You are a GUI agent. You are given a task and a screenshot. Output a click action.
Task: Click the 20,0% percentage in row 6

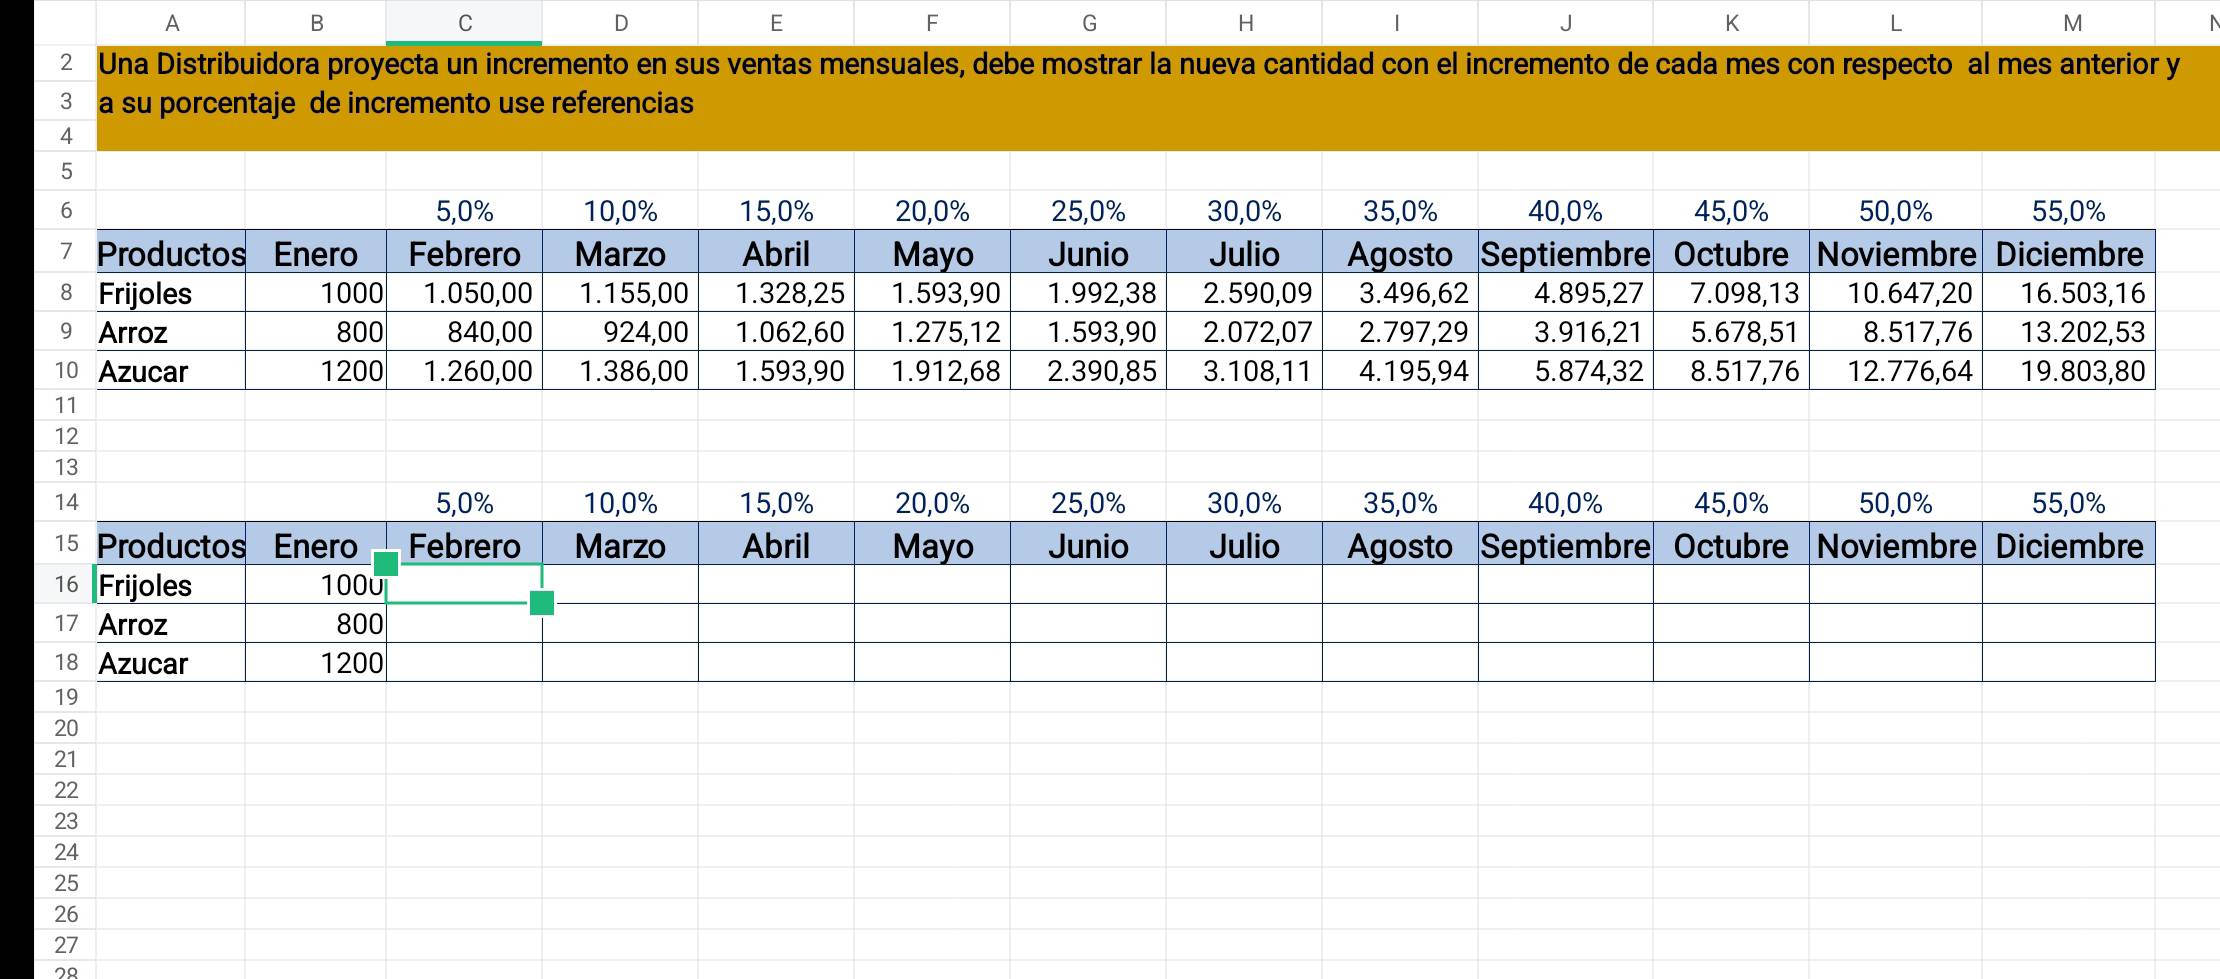tap(932, 211)
